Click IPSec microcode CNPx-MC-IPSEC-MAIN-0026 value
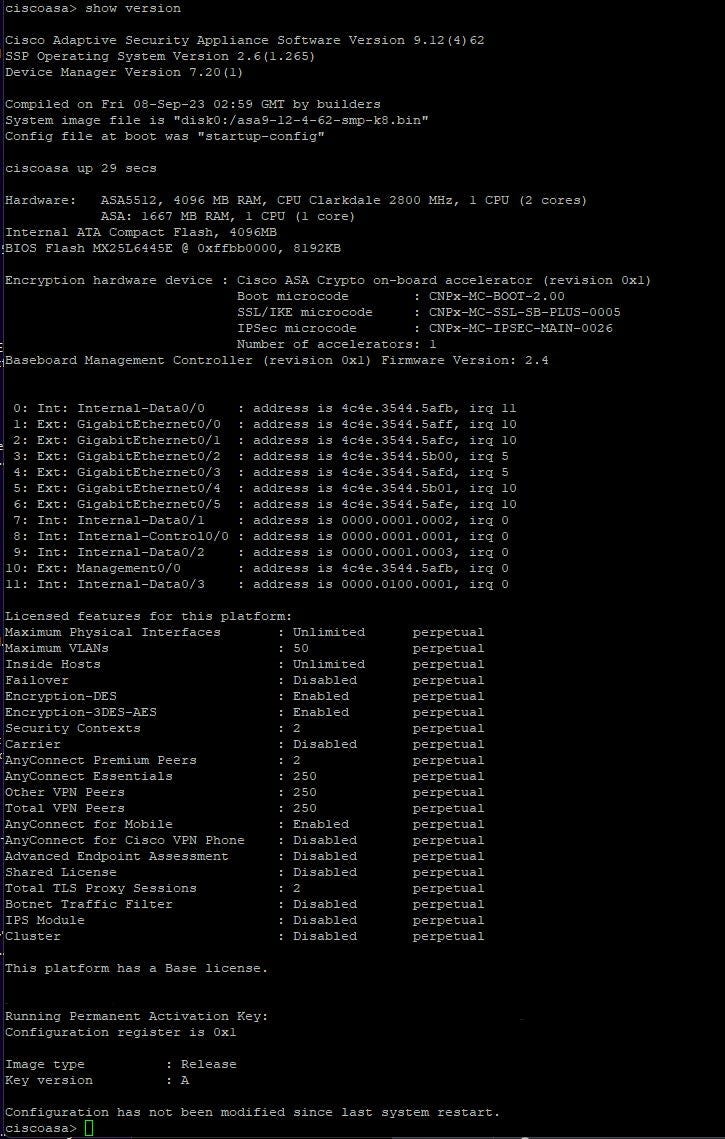Screen dimensions: 725x1139 [520, 328]
